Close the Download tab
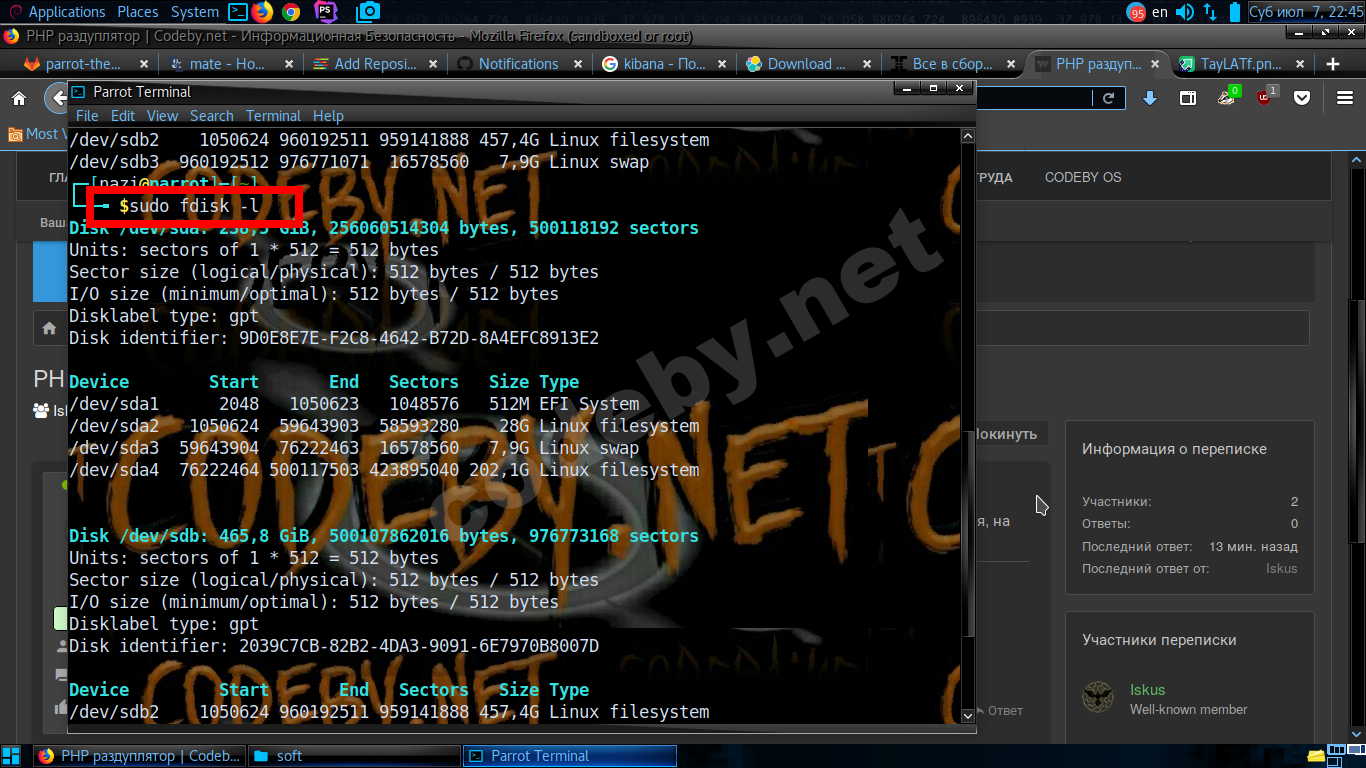The width and height of the screenshot is (1366, 768). 866,64
